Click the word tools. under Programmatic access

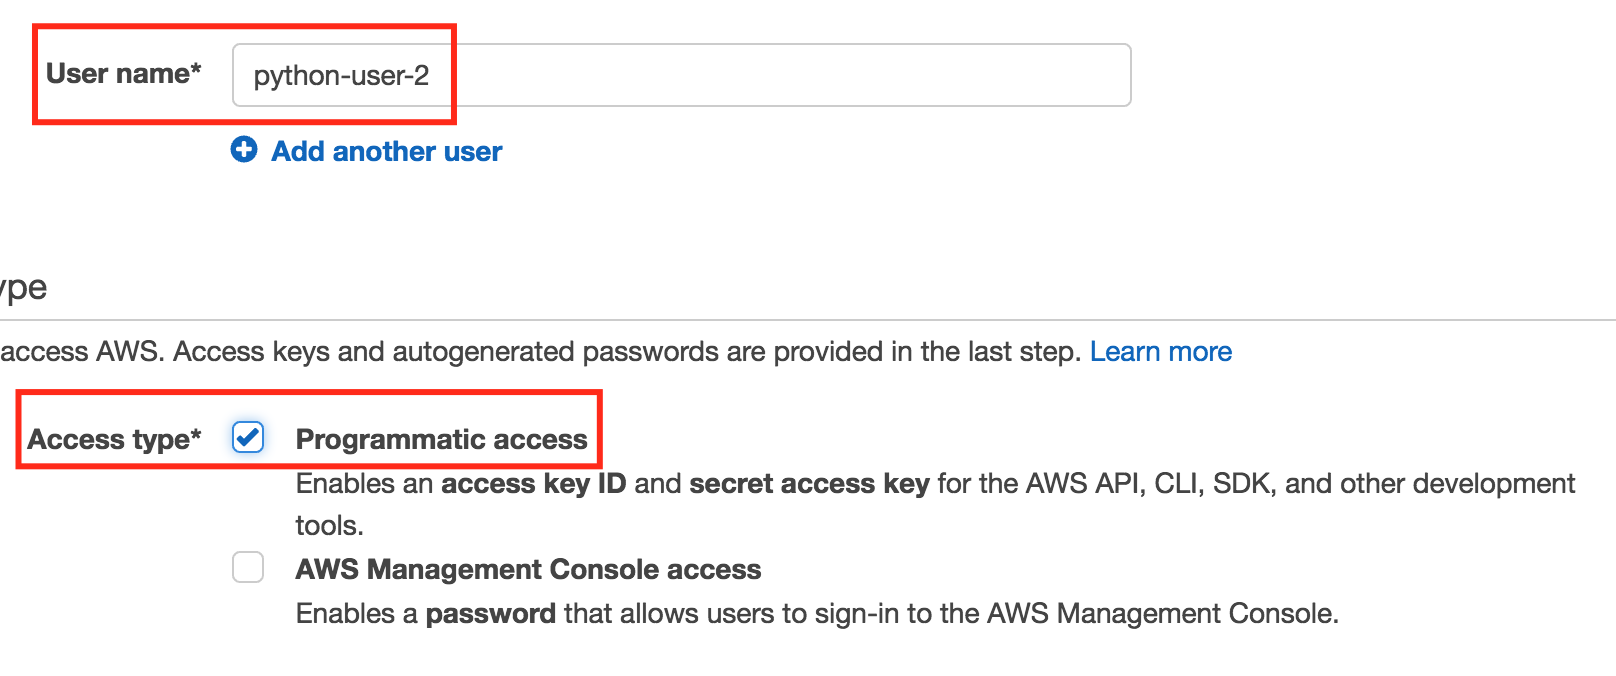pos(330,526)
